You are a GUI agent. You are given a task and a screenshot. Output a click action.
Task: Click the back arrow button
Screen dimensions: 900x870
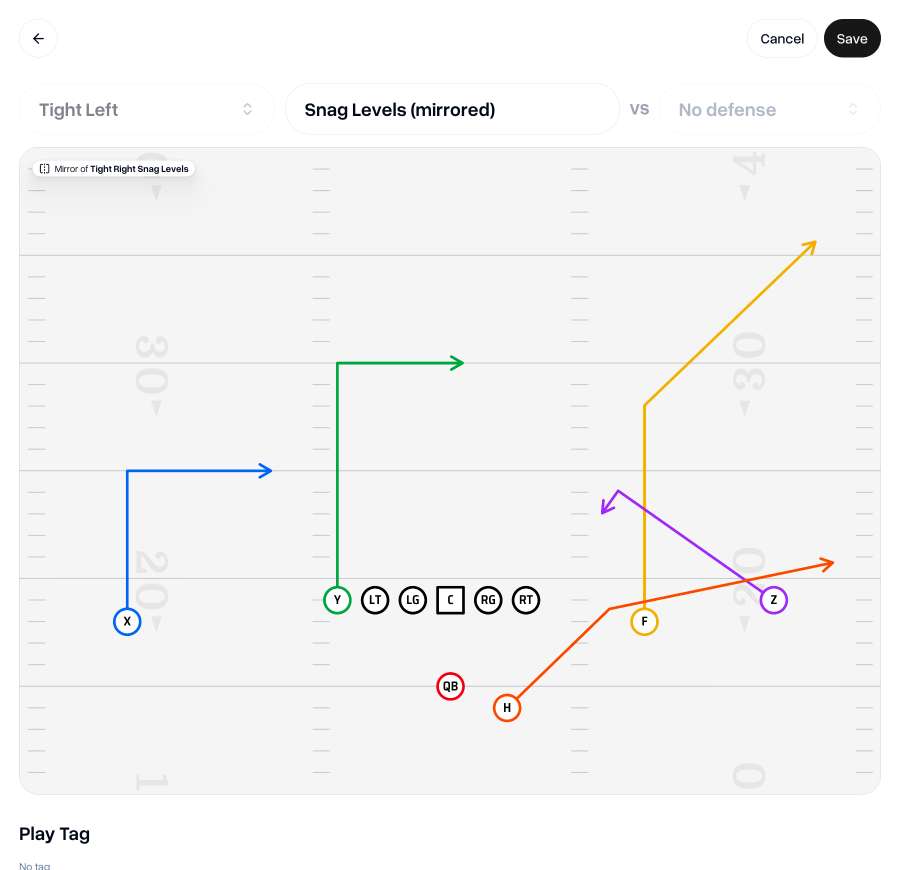38,39
